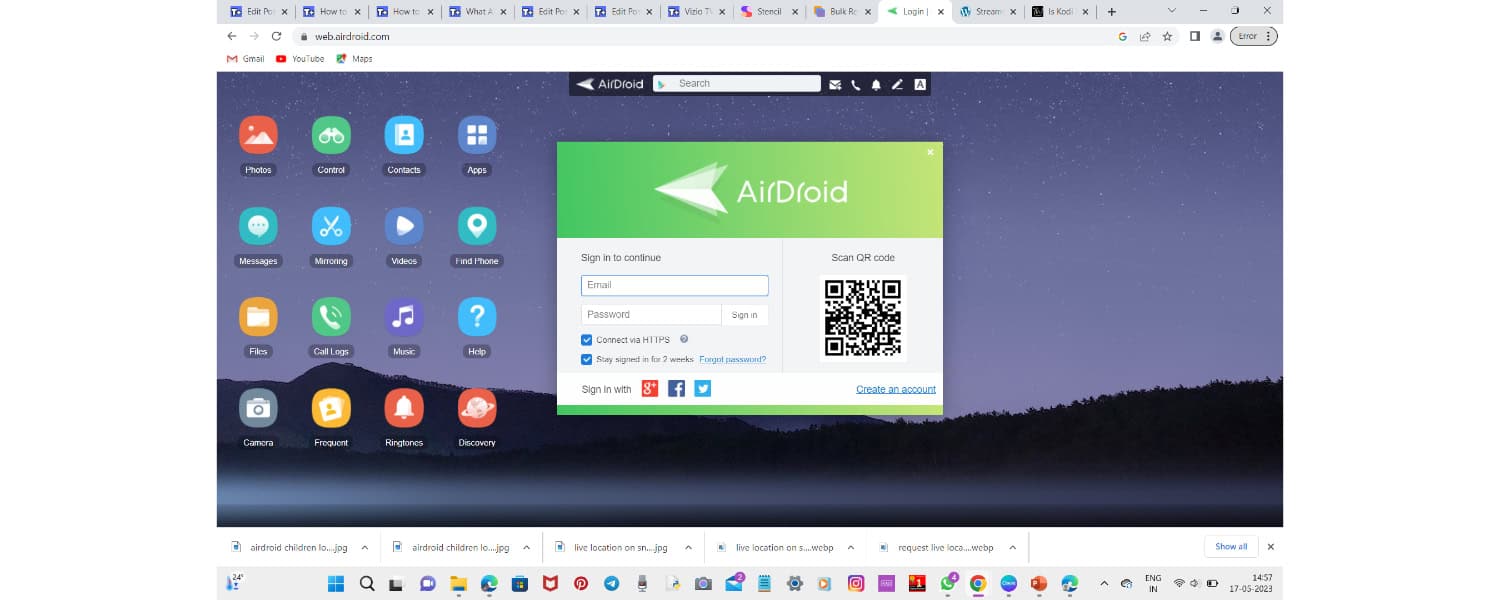Open the Files folder icon

[258, 317]
